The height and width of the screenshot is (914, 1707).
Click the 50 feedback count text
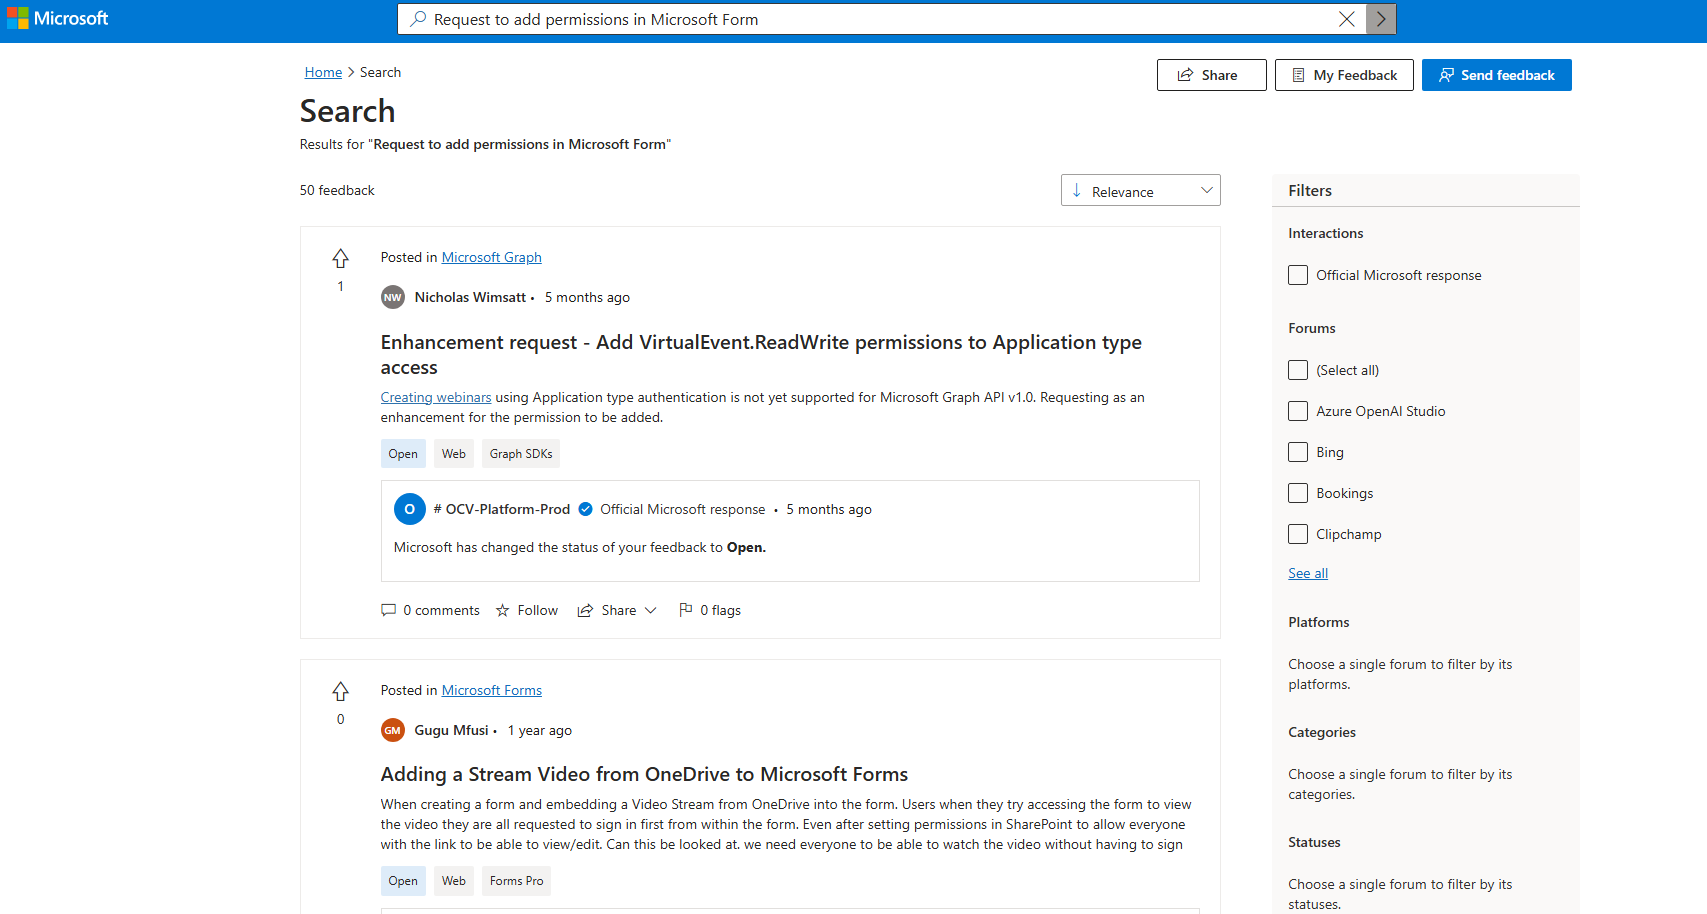[x=337, y=190]
